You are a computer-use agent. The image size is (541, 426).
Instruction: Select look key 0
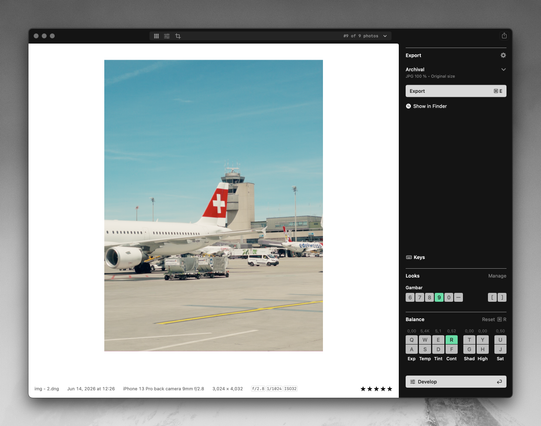pyautogui.click(x=449, y=297)
